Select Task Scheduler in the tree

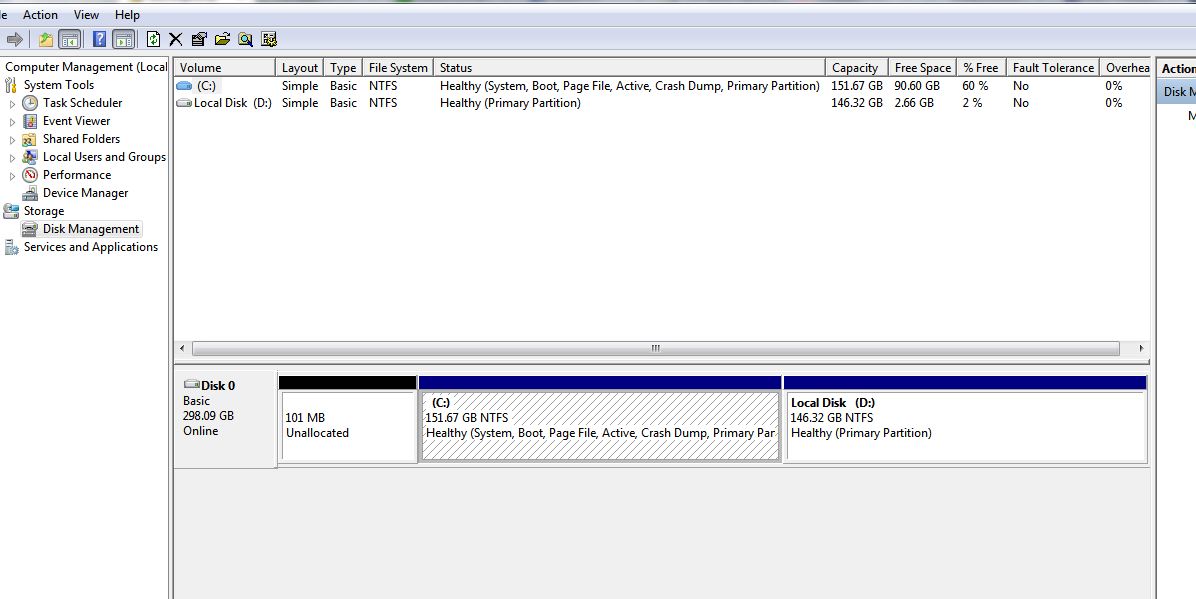click(82, 102)
